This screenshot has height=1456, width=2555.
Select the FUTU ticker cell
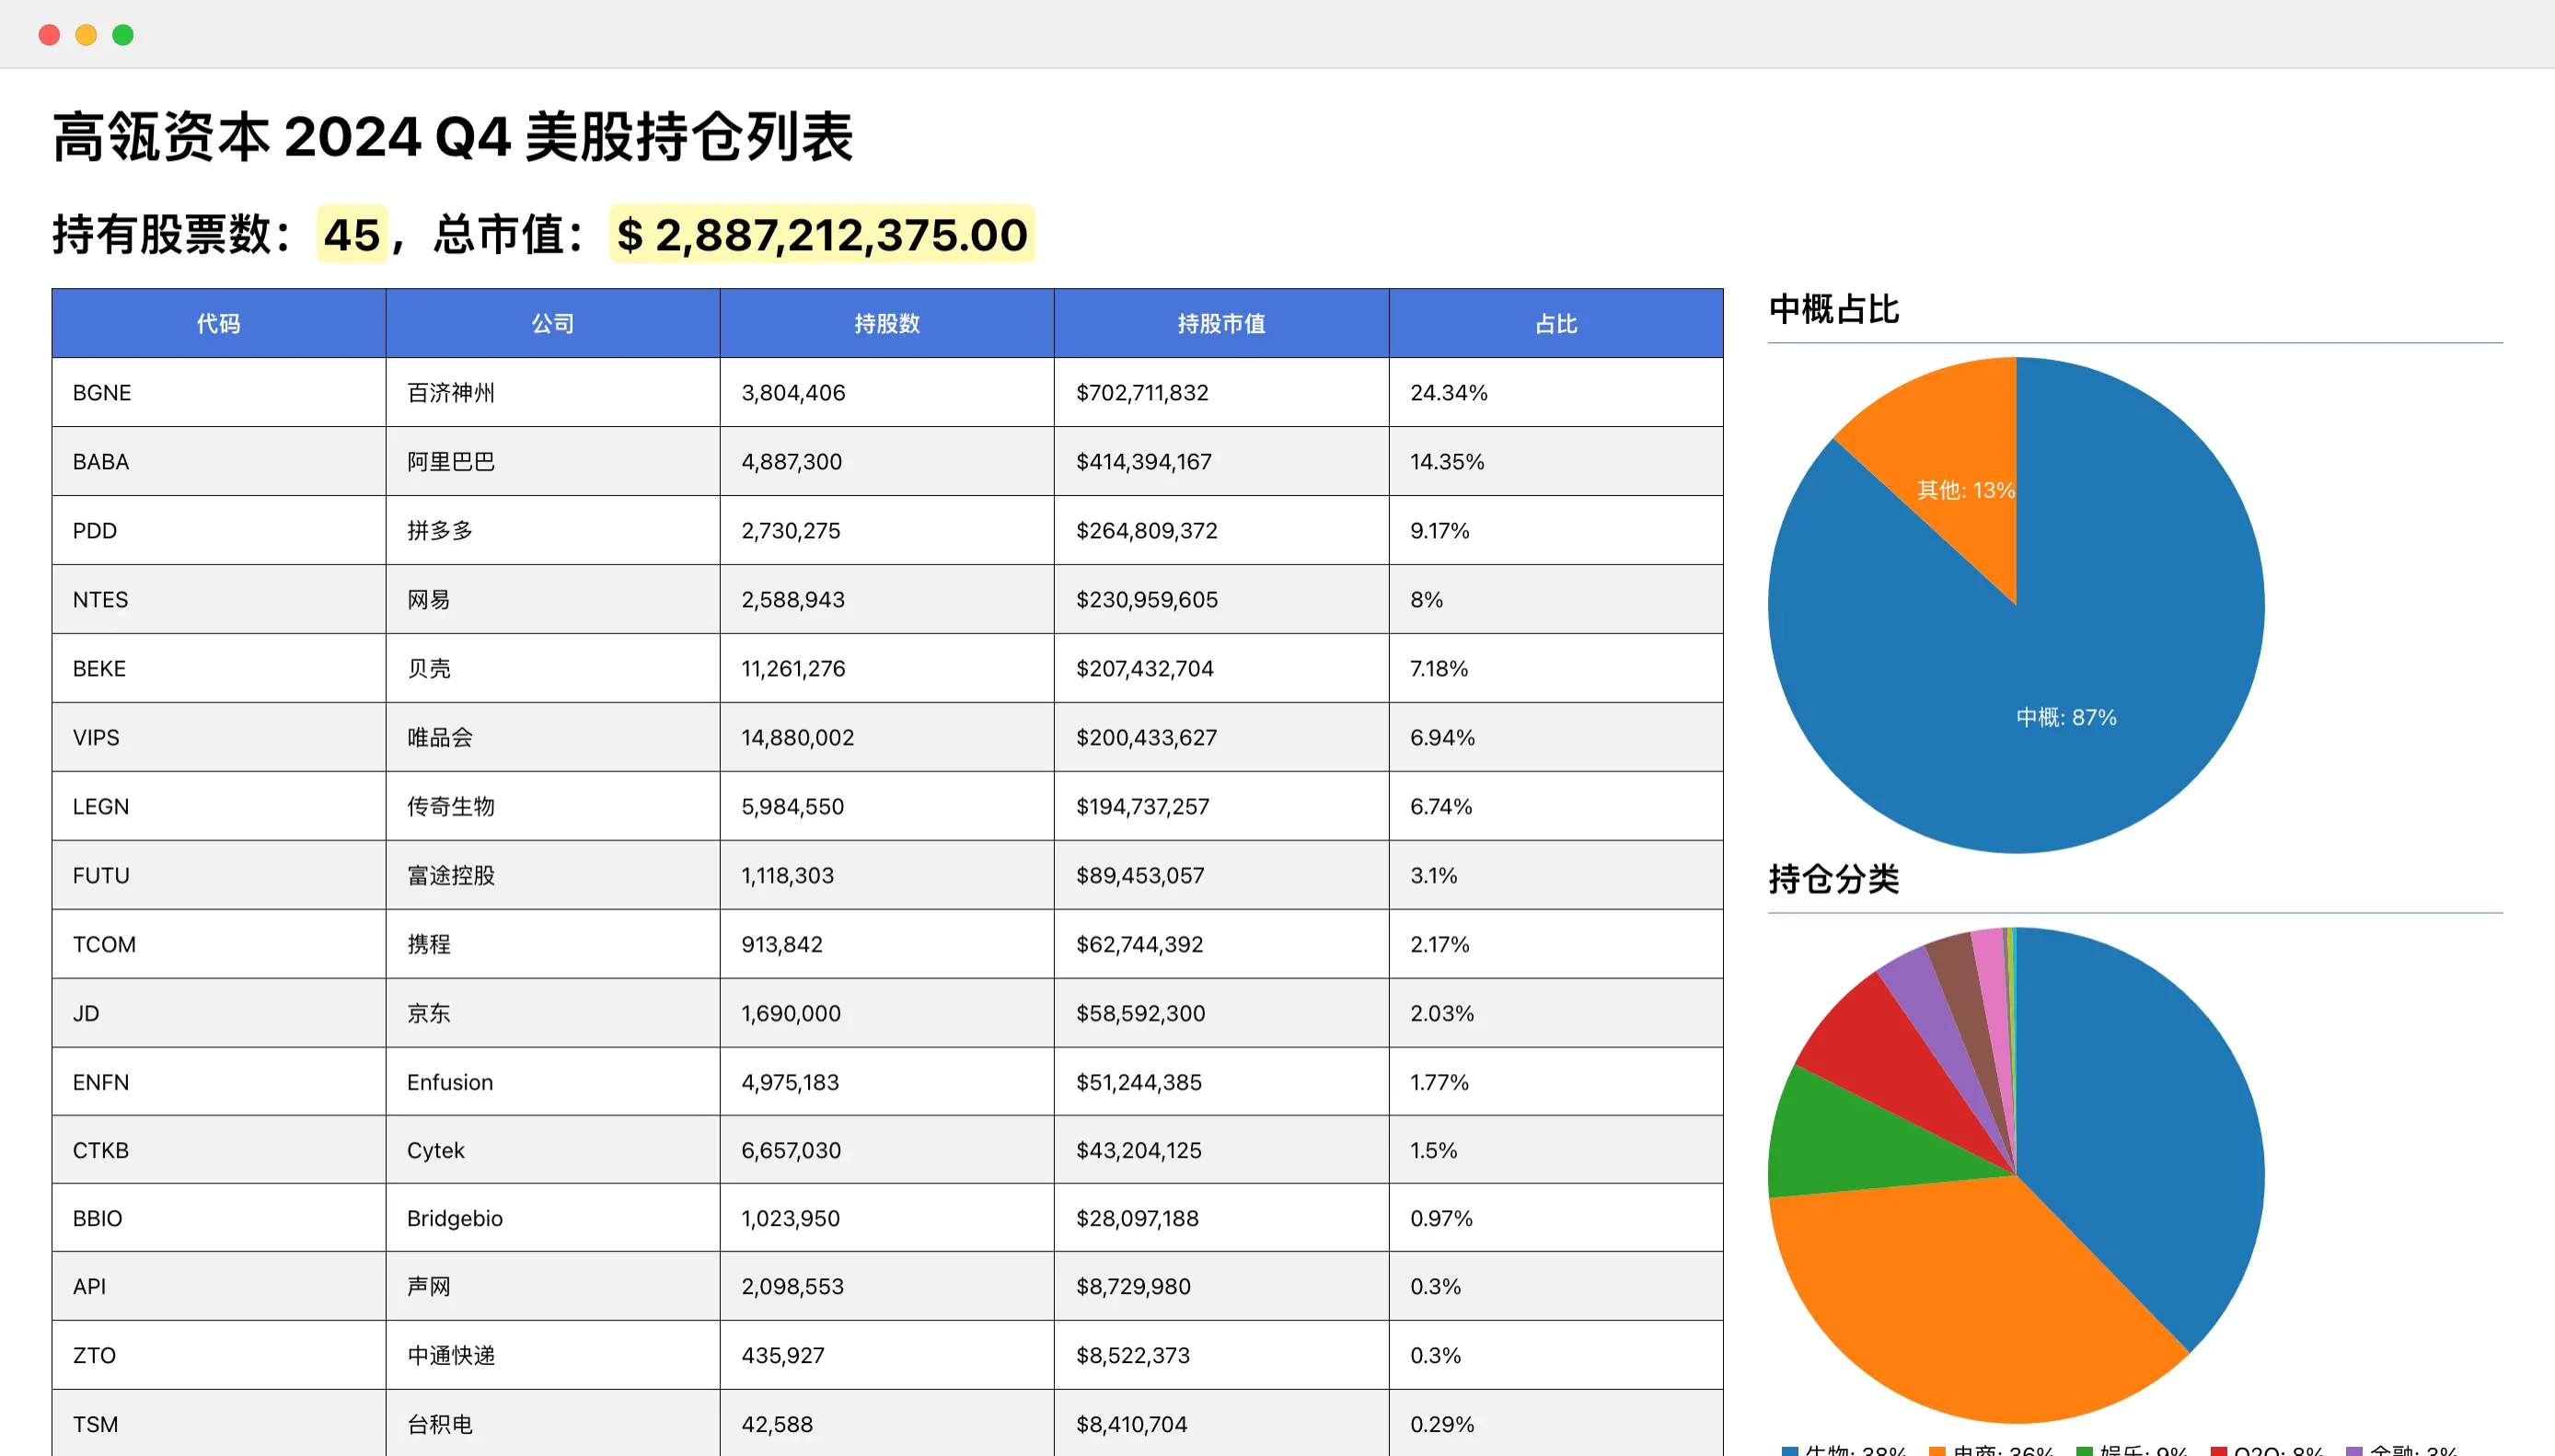point(219,875)
